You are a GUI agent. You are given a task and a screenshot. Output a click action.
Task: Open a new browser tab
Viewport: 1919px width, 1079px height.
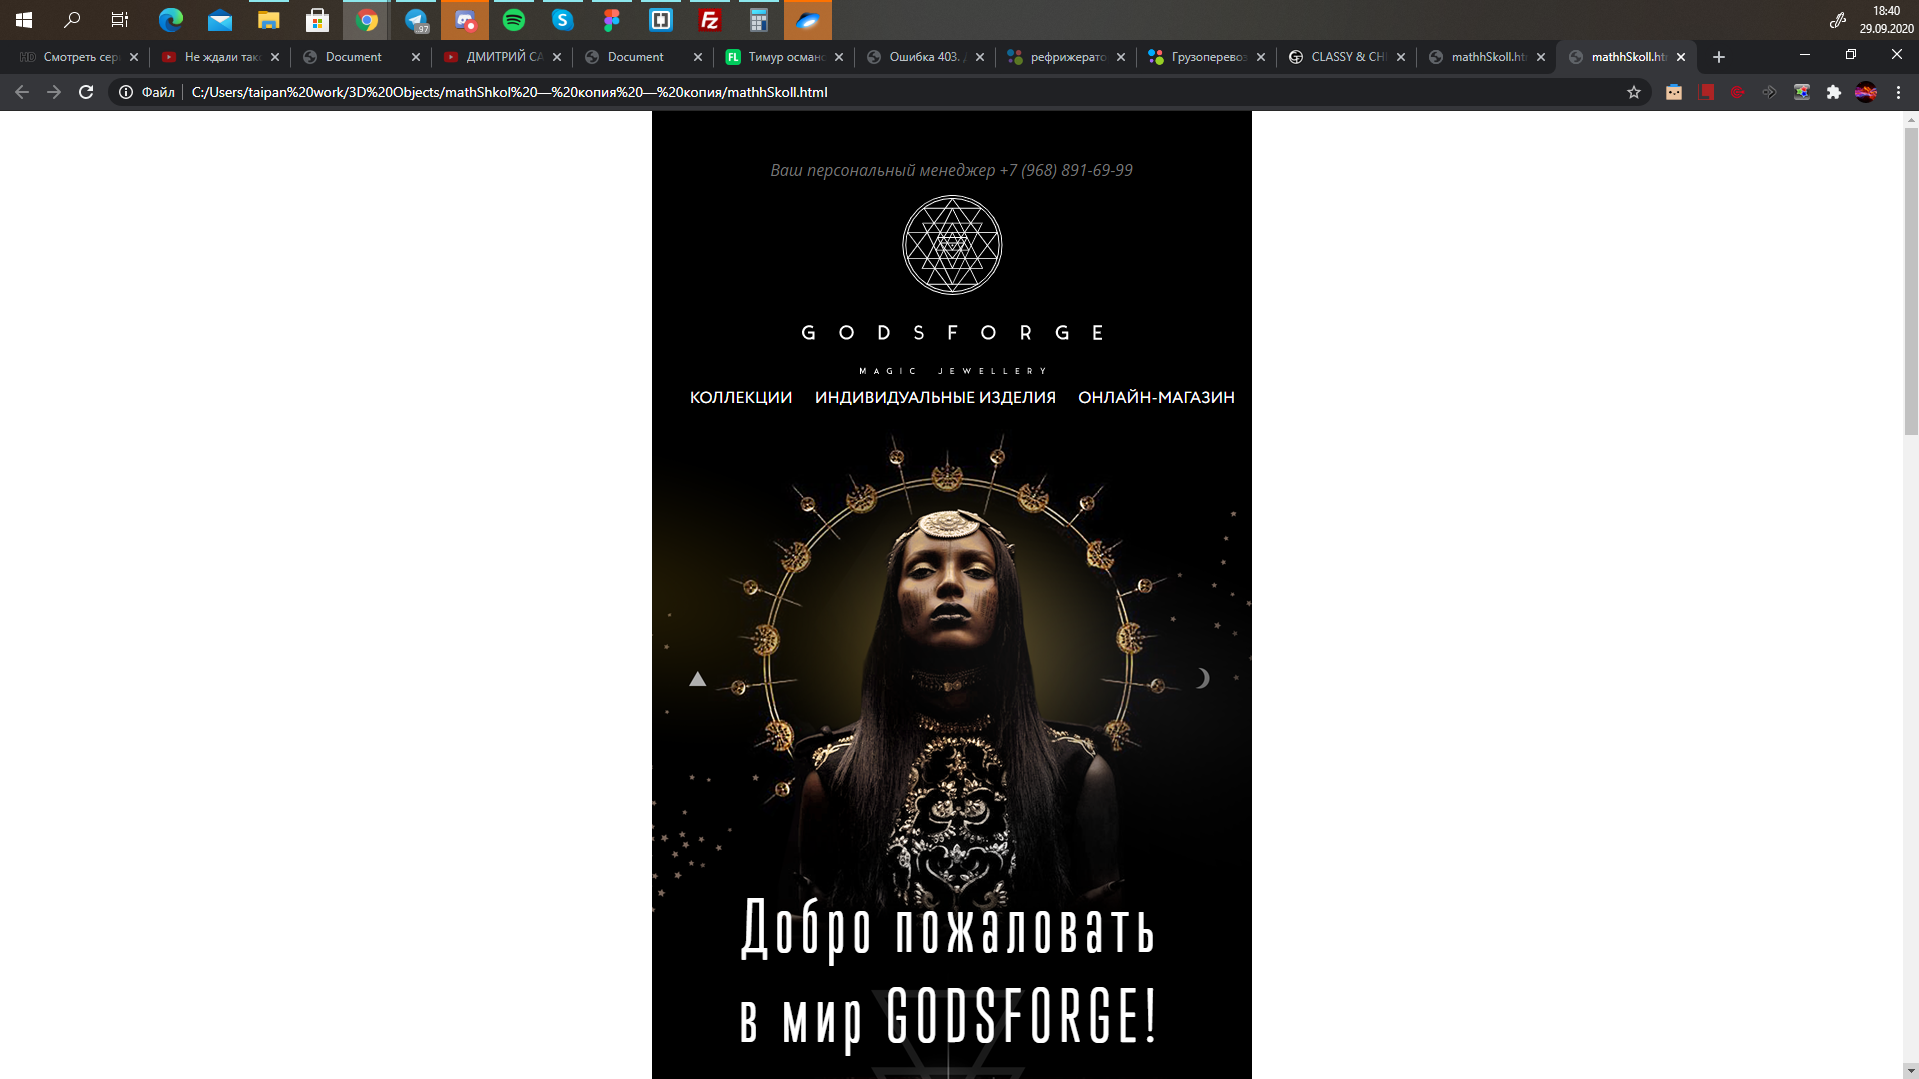1719,57
